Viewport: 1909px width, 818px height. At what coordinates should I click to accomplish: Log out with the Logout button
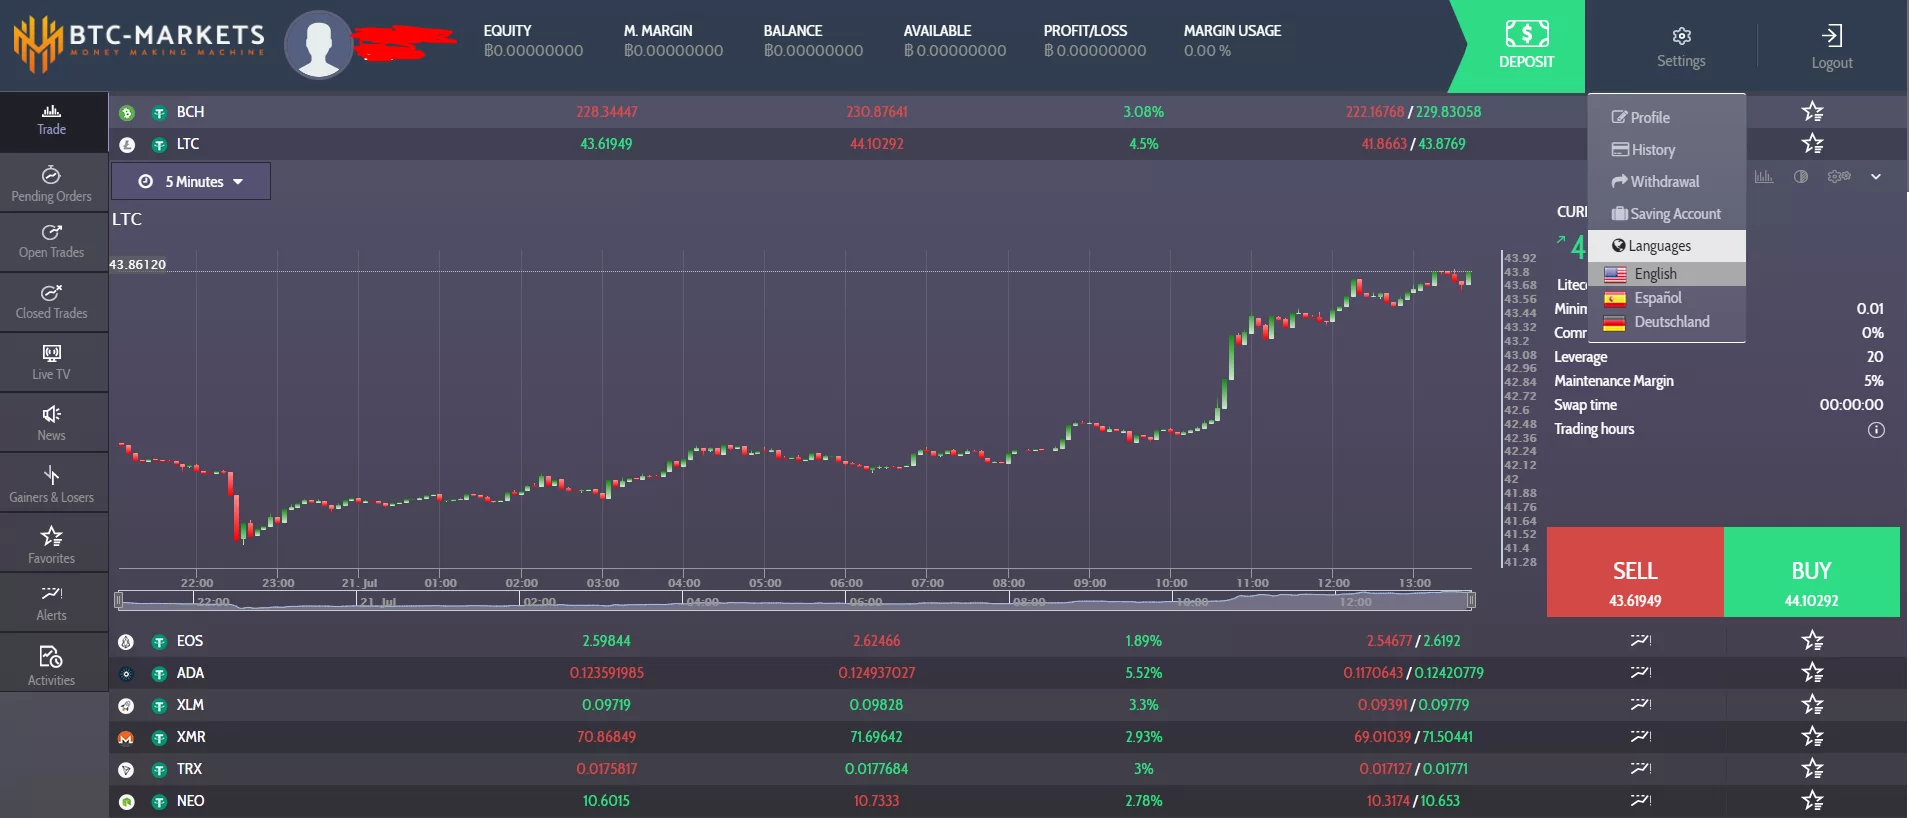tap(1832, 47)
